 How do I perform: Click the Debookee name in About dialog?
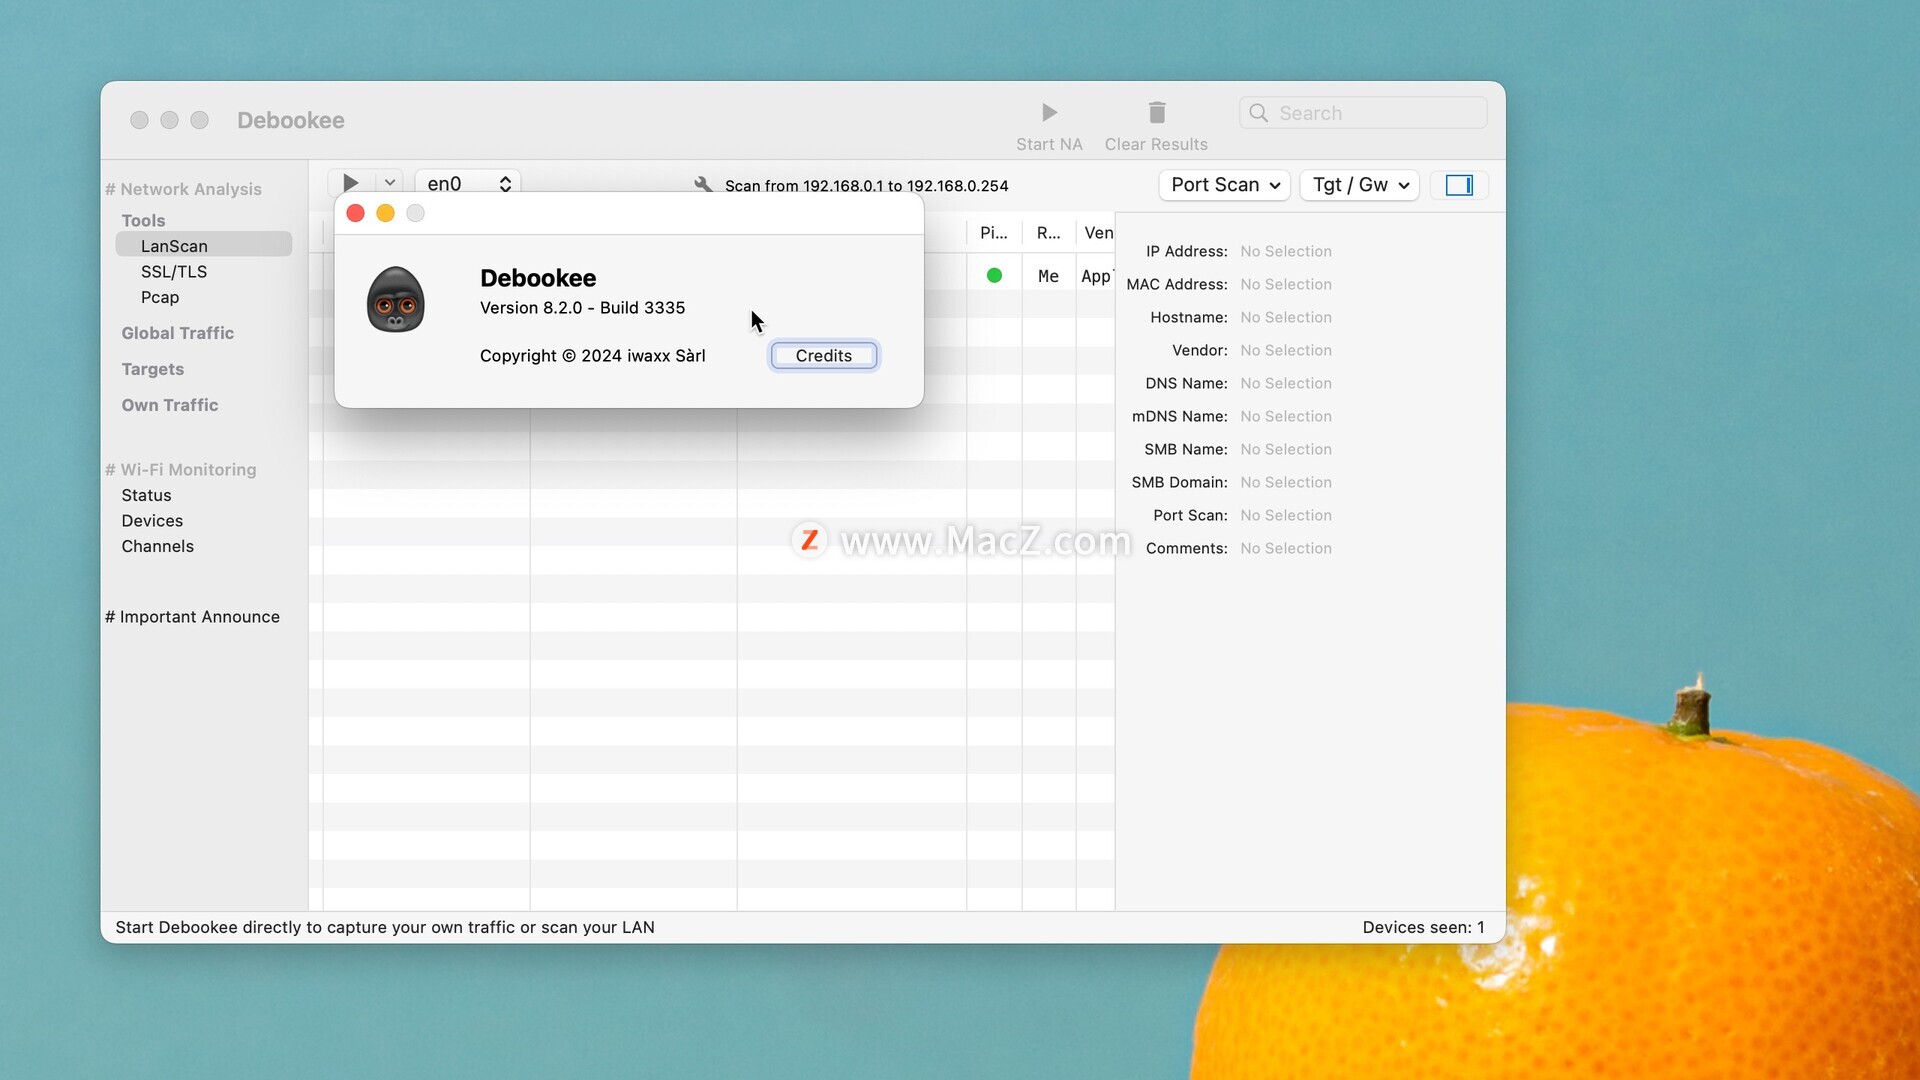click(x=538, y=278)
